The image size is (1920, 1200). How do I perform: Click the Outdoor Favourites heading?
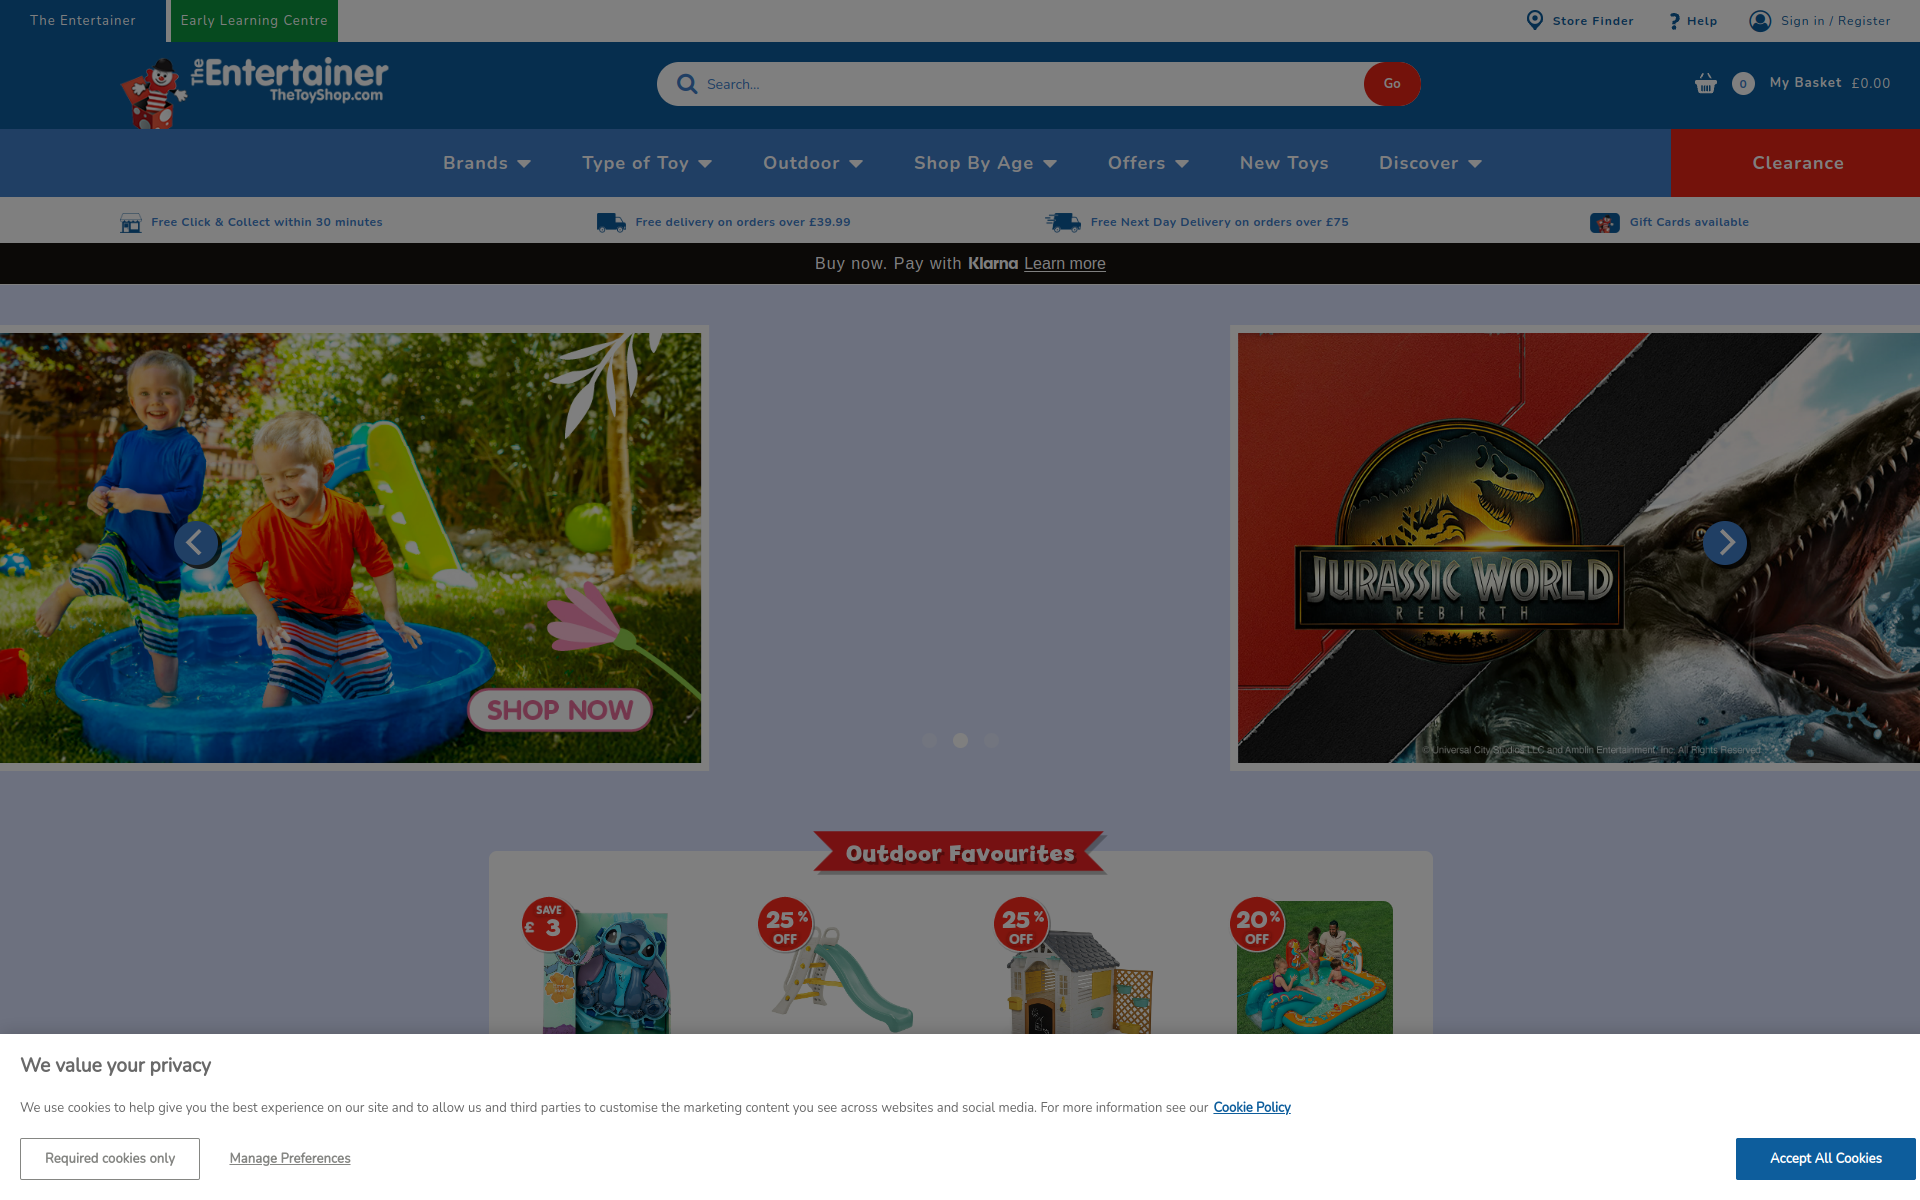point(960,853)
